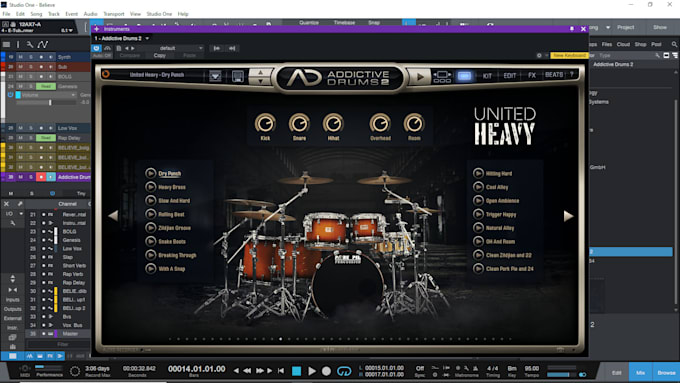Open the Transport menu
The image size is (680, 383).
tap(114, 14)
